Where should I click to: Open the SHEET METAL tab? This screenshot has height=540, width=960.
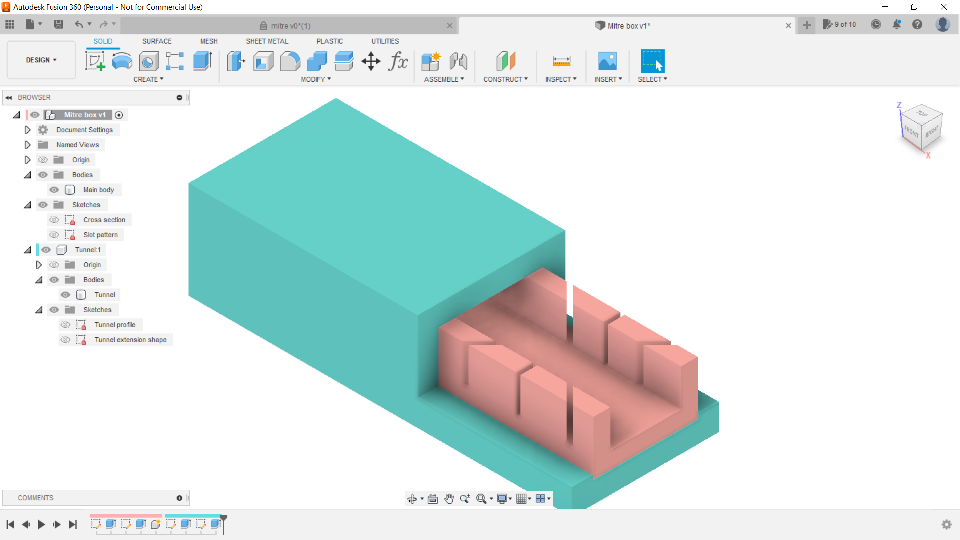coord(267,41)
